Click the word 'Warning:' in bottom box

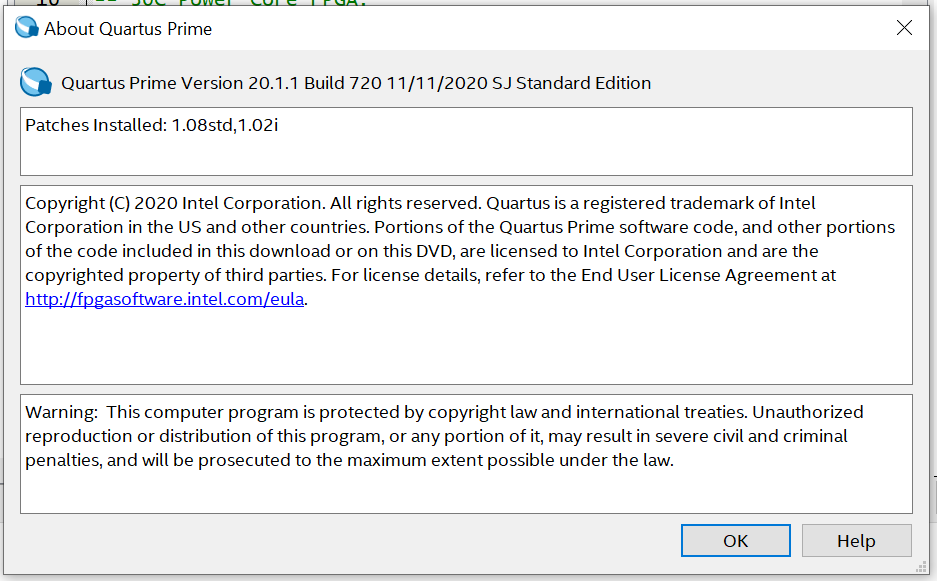61,412
